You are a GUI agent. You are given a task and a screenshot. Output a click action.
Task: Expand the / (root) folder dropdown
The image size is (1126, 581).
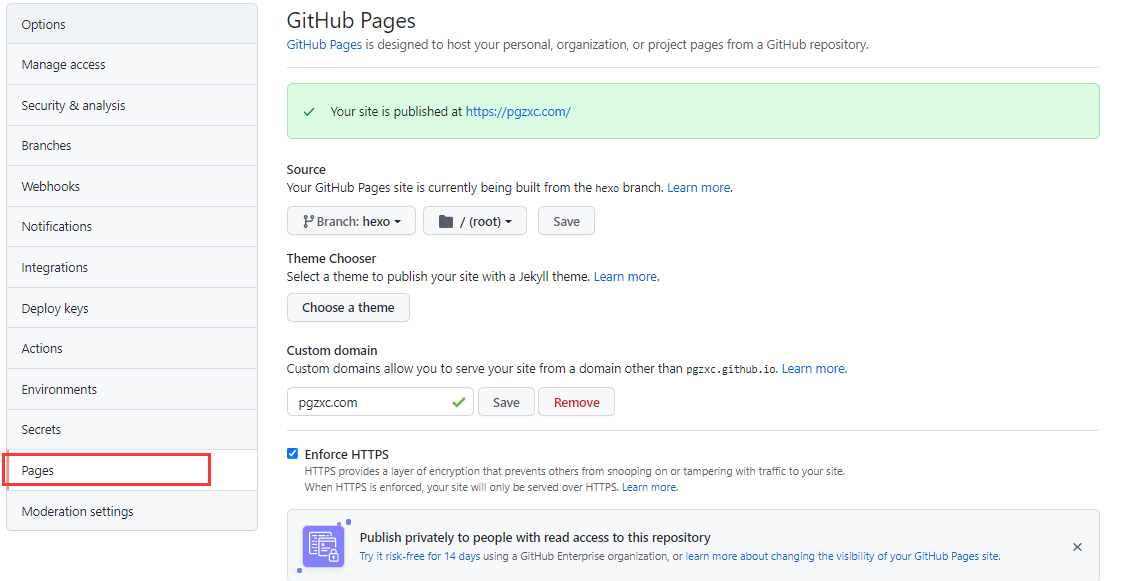(x=475, y=221)
